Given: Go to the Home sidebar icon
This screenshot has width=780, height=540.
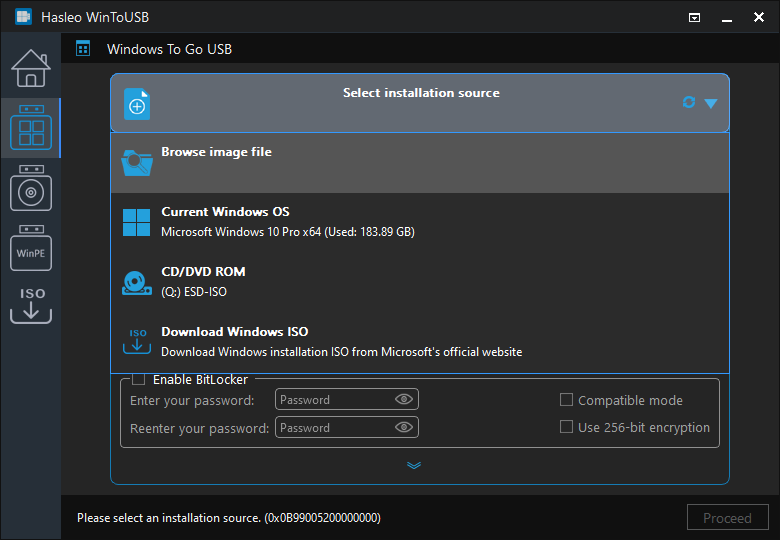Looking at the screenshot, I should (31, 68).
